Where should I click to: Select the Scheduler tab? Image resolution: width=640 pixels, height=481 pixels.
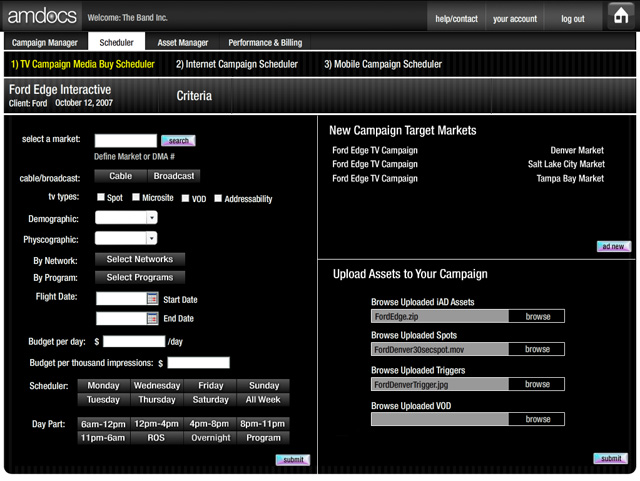[116, 42]
